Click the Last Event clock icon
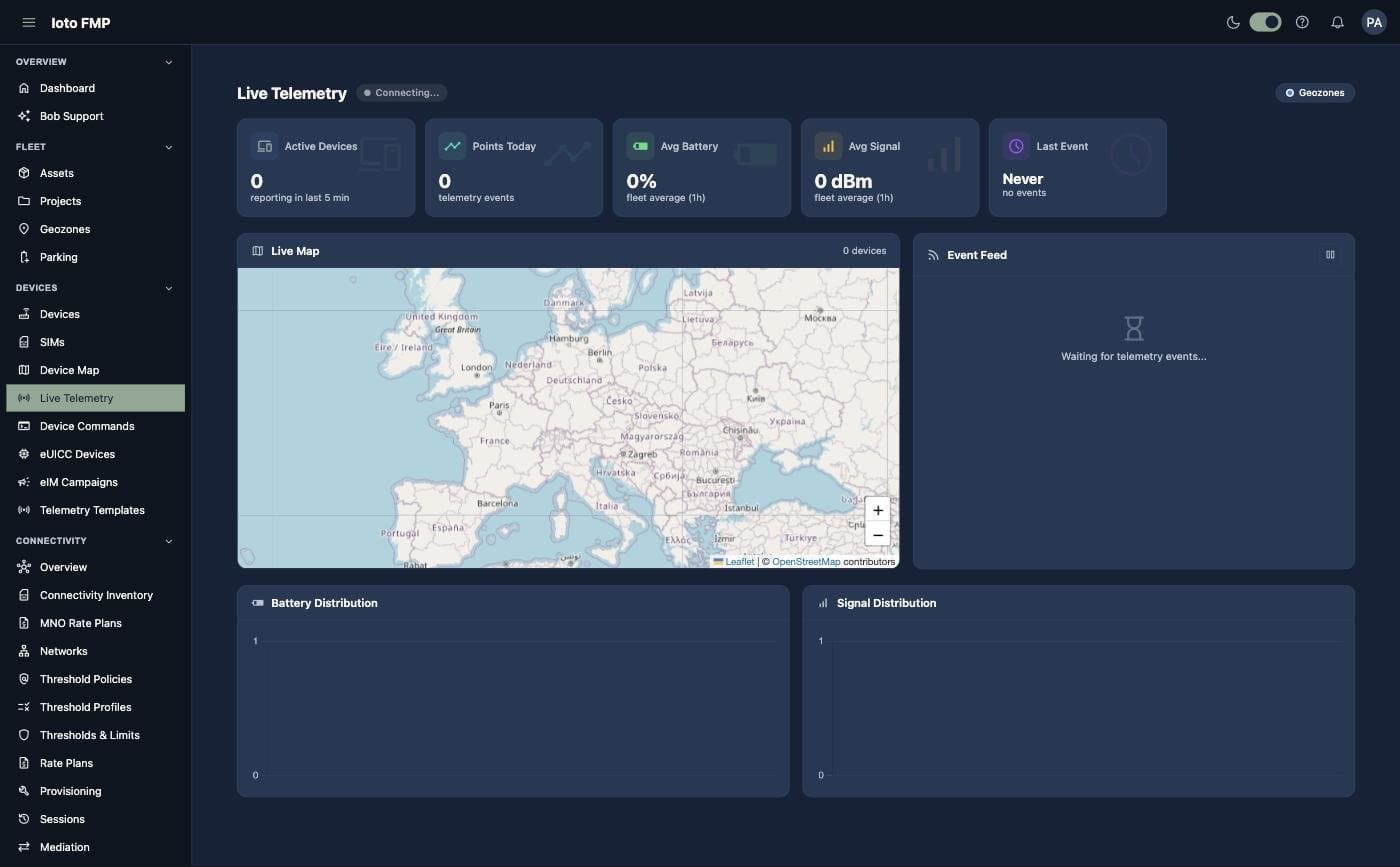This screenshot has width=1400, height=867. point(1016,146)
